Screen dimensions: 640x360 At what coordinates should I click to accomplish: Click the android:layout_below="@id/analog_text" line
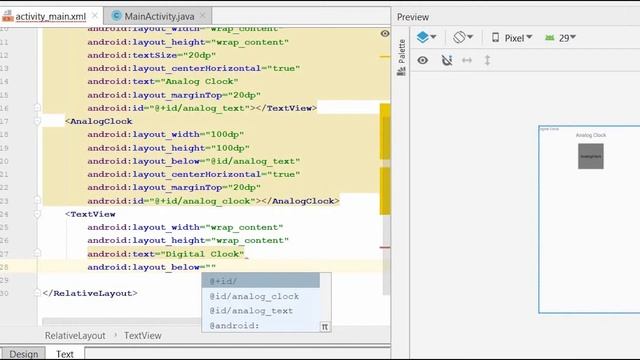tap(194, 161)
